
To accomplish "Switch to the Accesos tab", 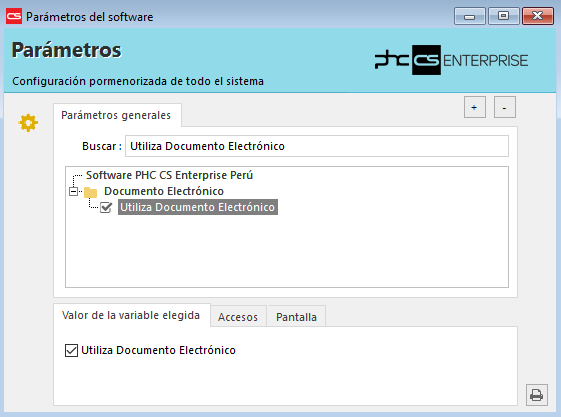I will [x=238, y=317].
